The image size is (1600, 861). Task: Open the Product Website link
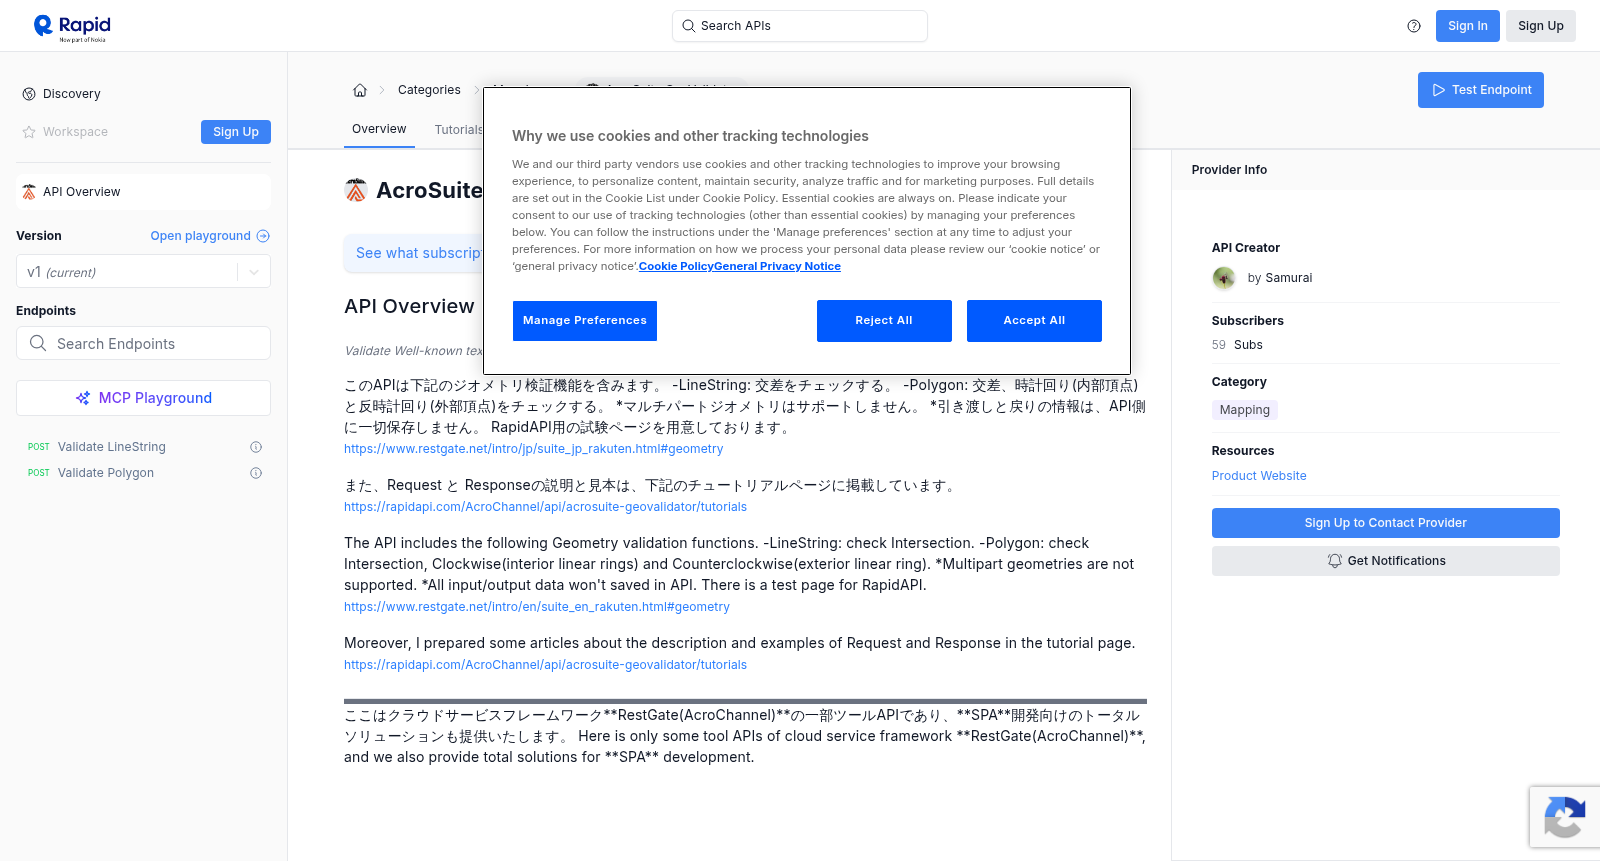tap(1259, 476)
